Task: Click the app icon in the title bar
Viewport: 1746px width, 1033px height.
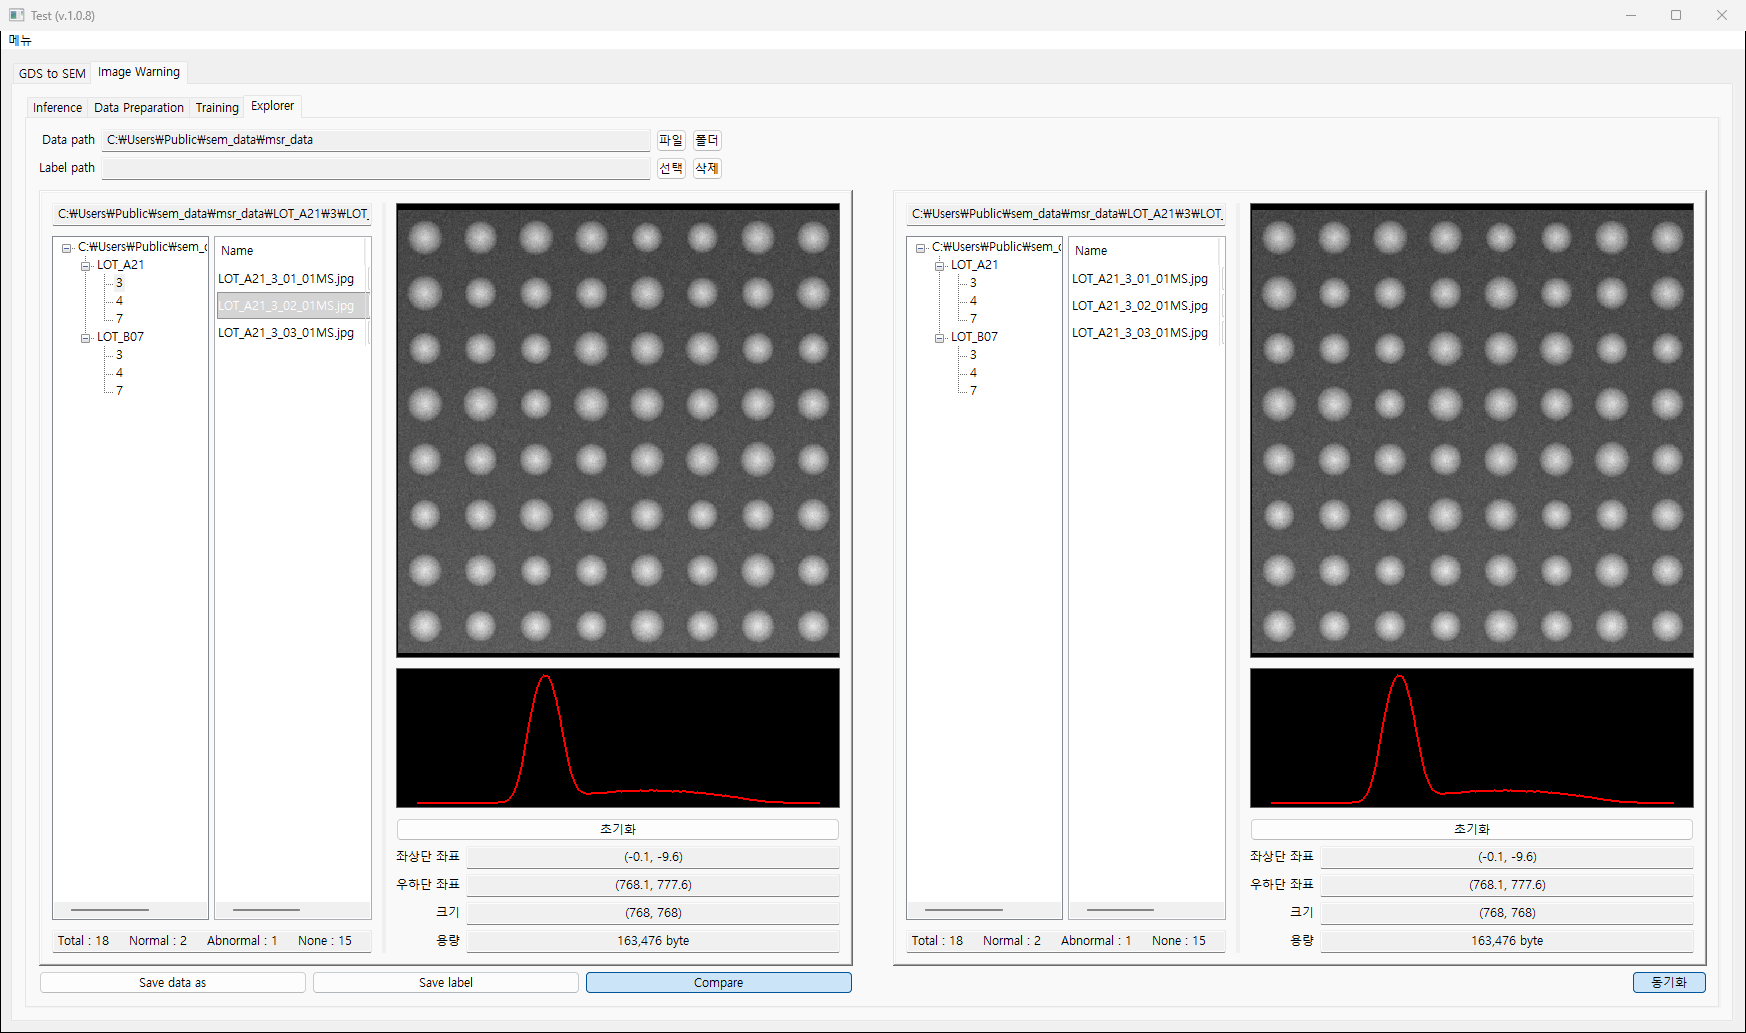Action: point(16,15)
